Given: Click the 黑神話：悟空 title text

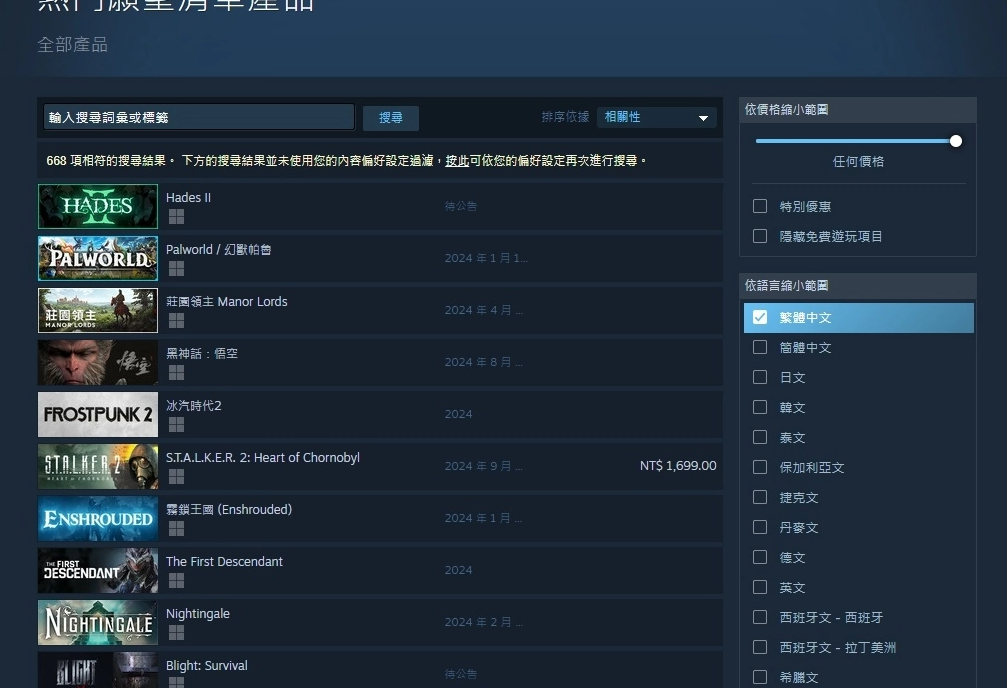Looking at the screenshot, I should [202, 353].
